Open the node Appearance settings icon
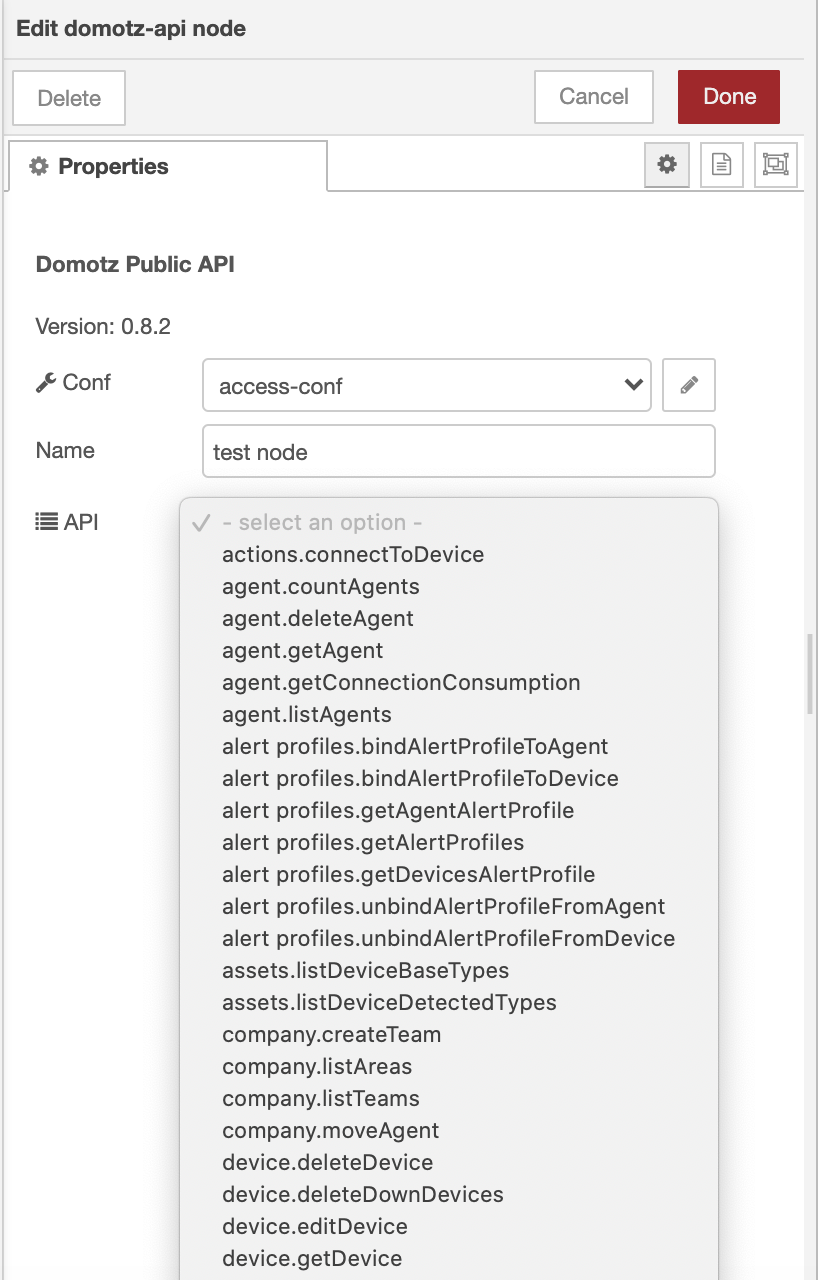 777,164
